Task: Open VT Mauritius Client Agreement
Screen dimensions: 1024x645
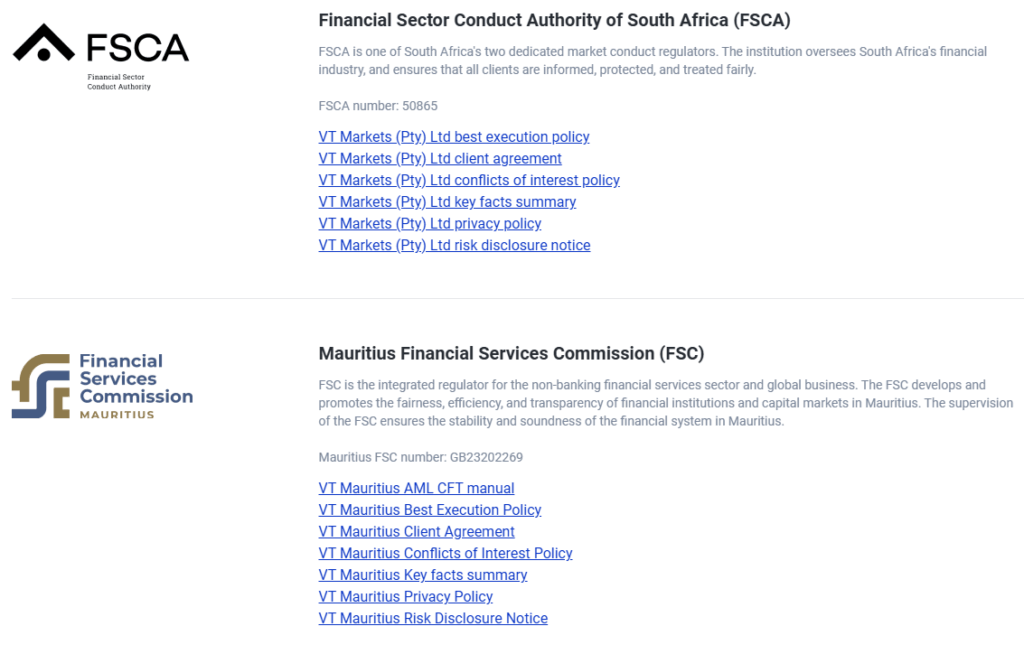Action: point(417,531)
